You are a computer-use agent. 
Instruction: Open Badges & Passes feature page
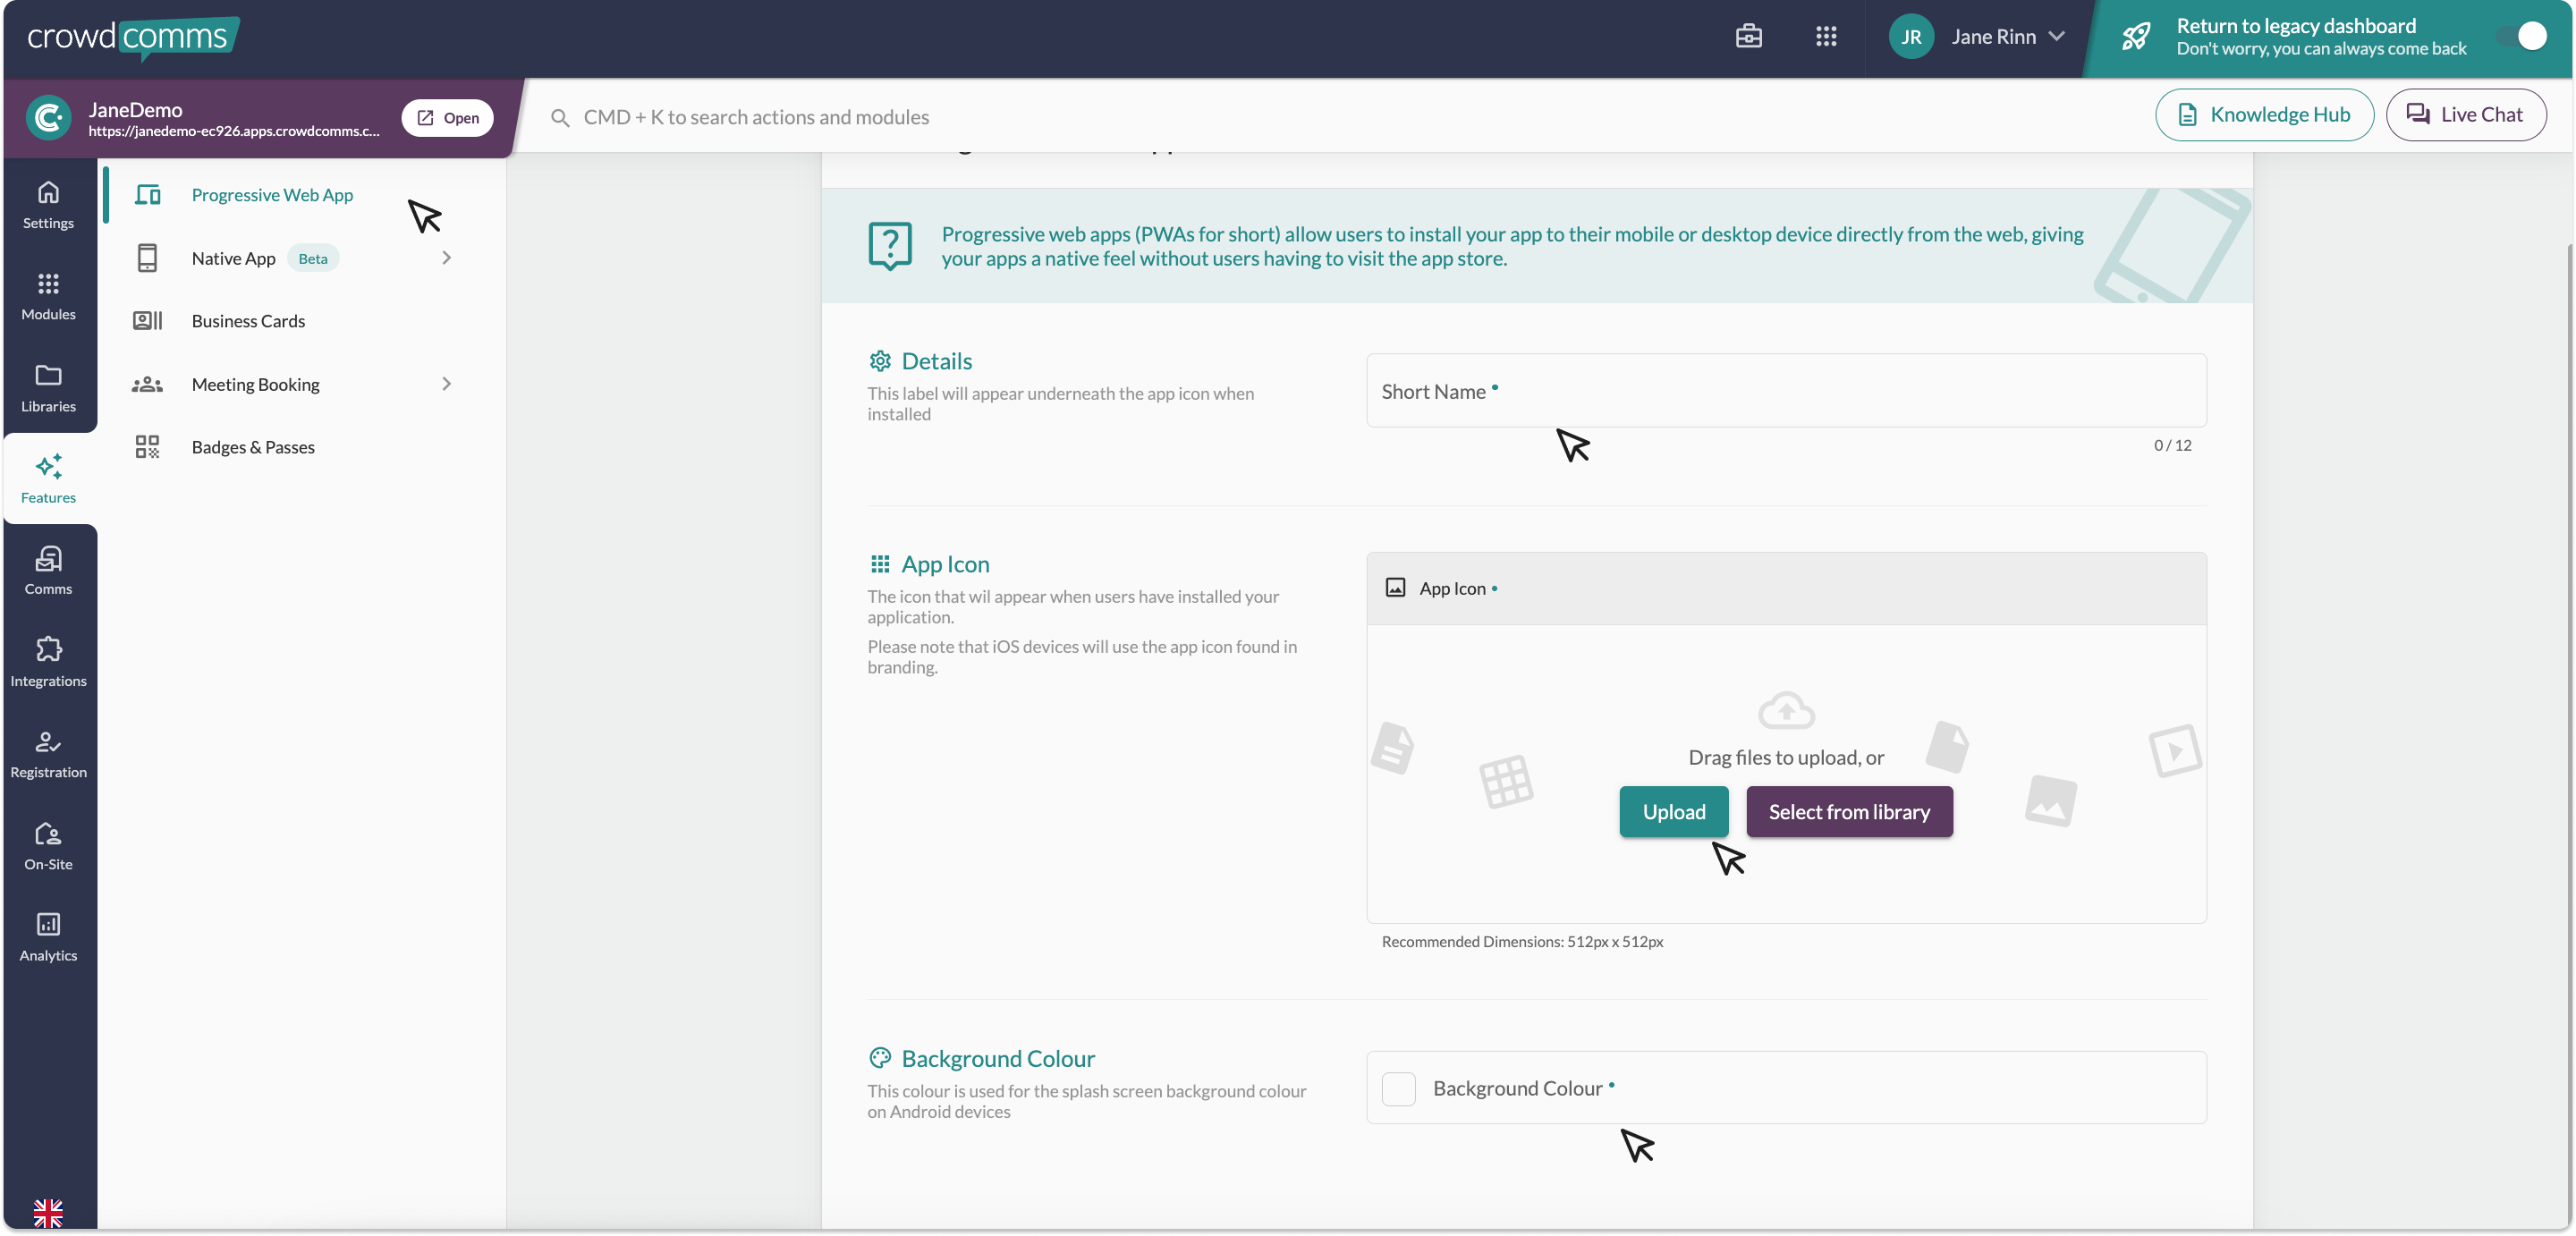(x=253, y=447)
